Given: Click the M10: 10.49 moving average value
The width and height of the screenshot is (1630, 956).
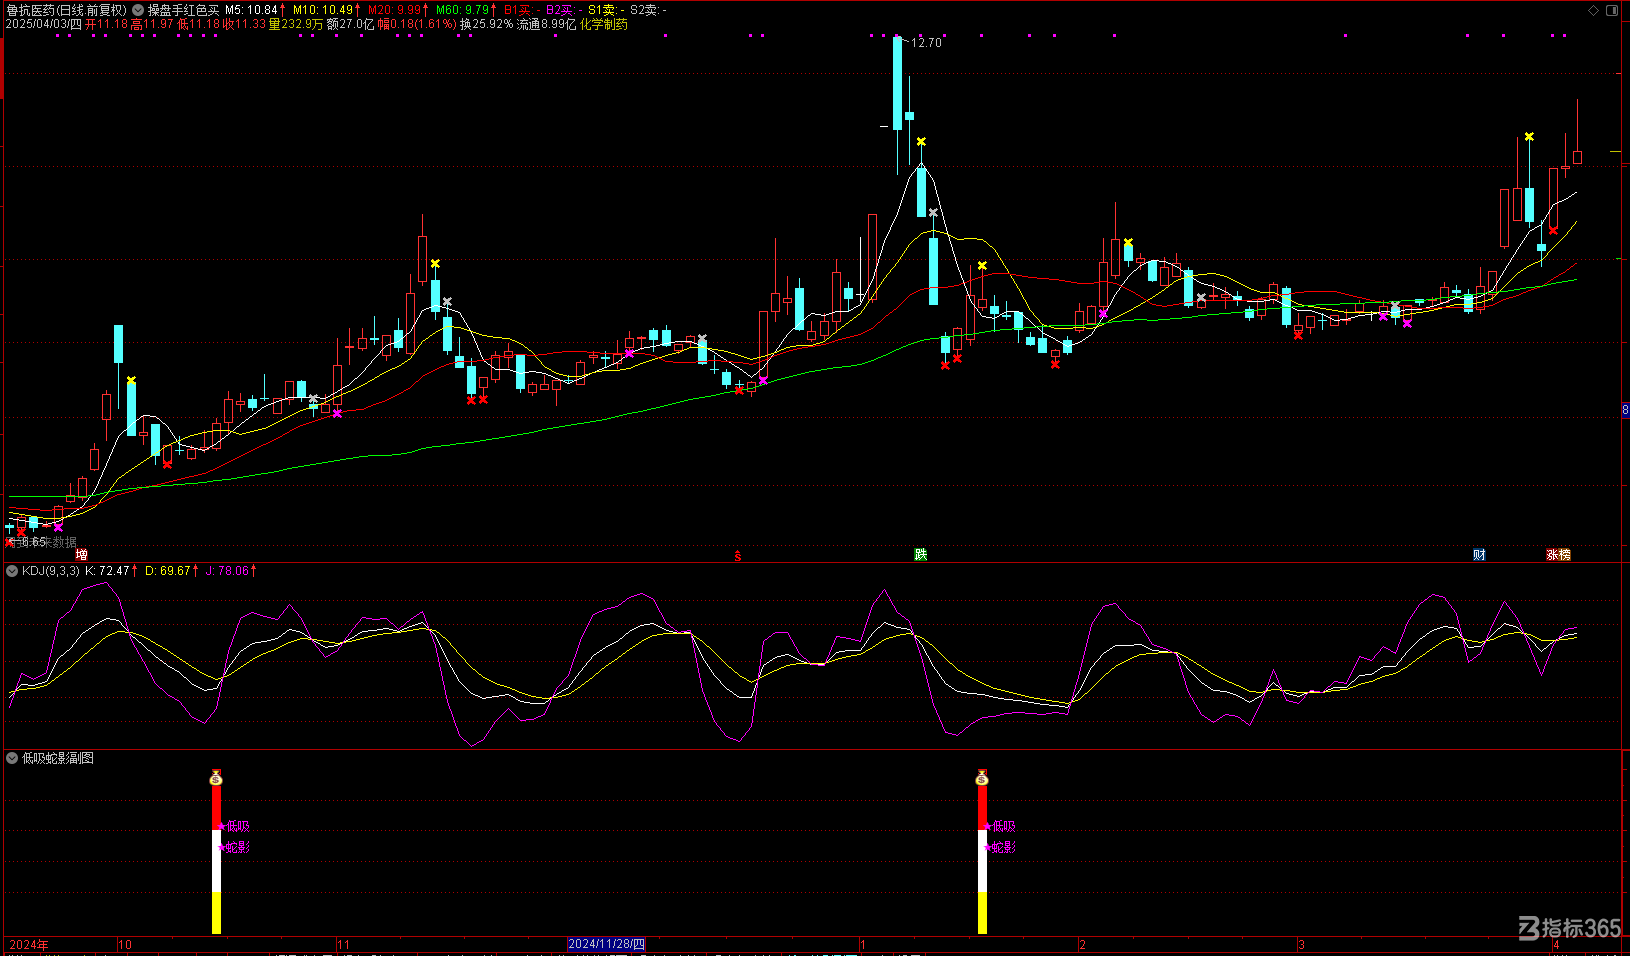Looking at the screenshot, I should pyautogui.click(x=322, y=10).
